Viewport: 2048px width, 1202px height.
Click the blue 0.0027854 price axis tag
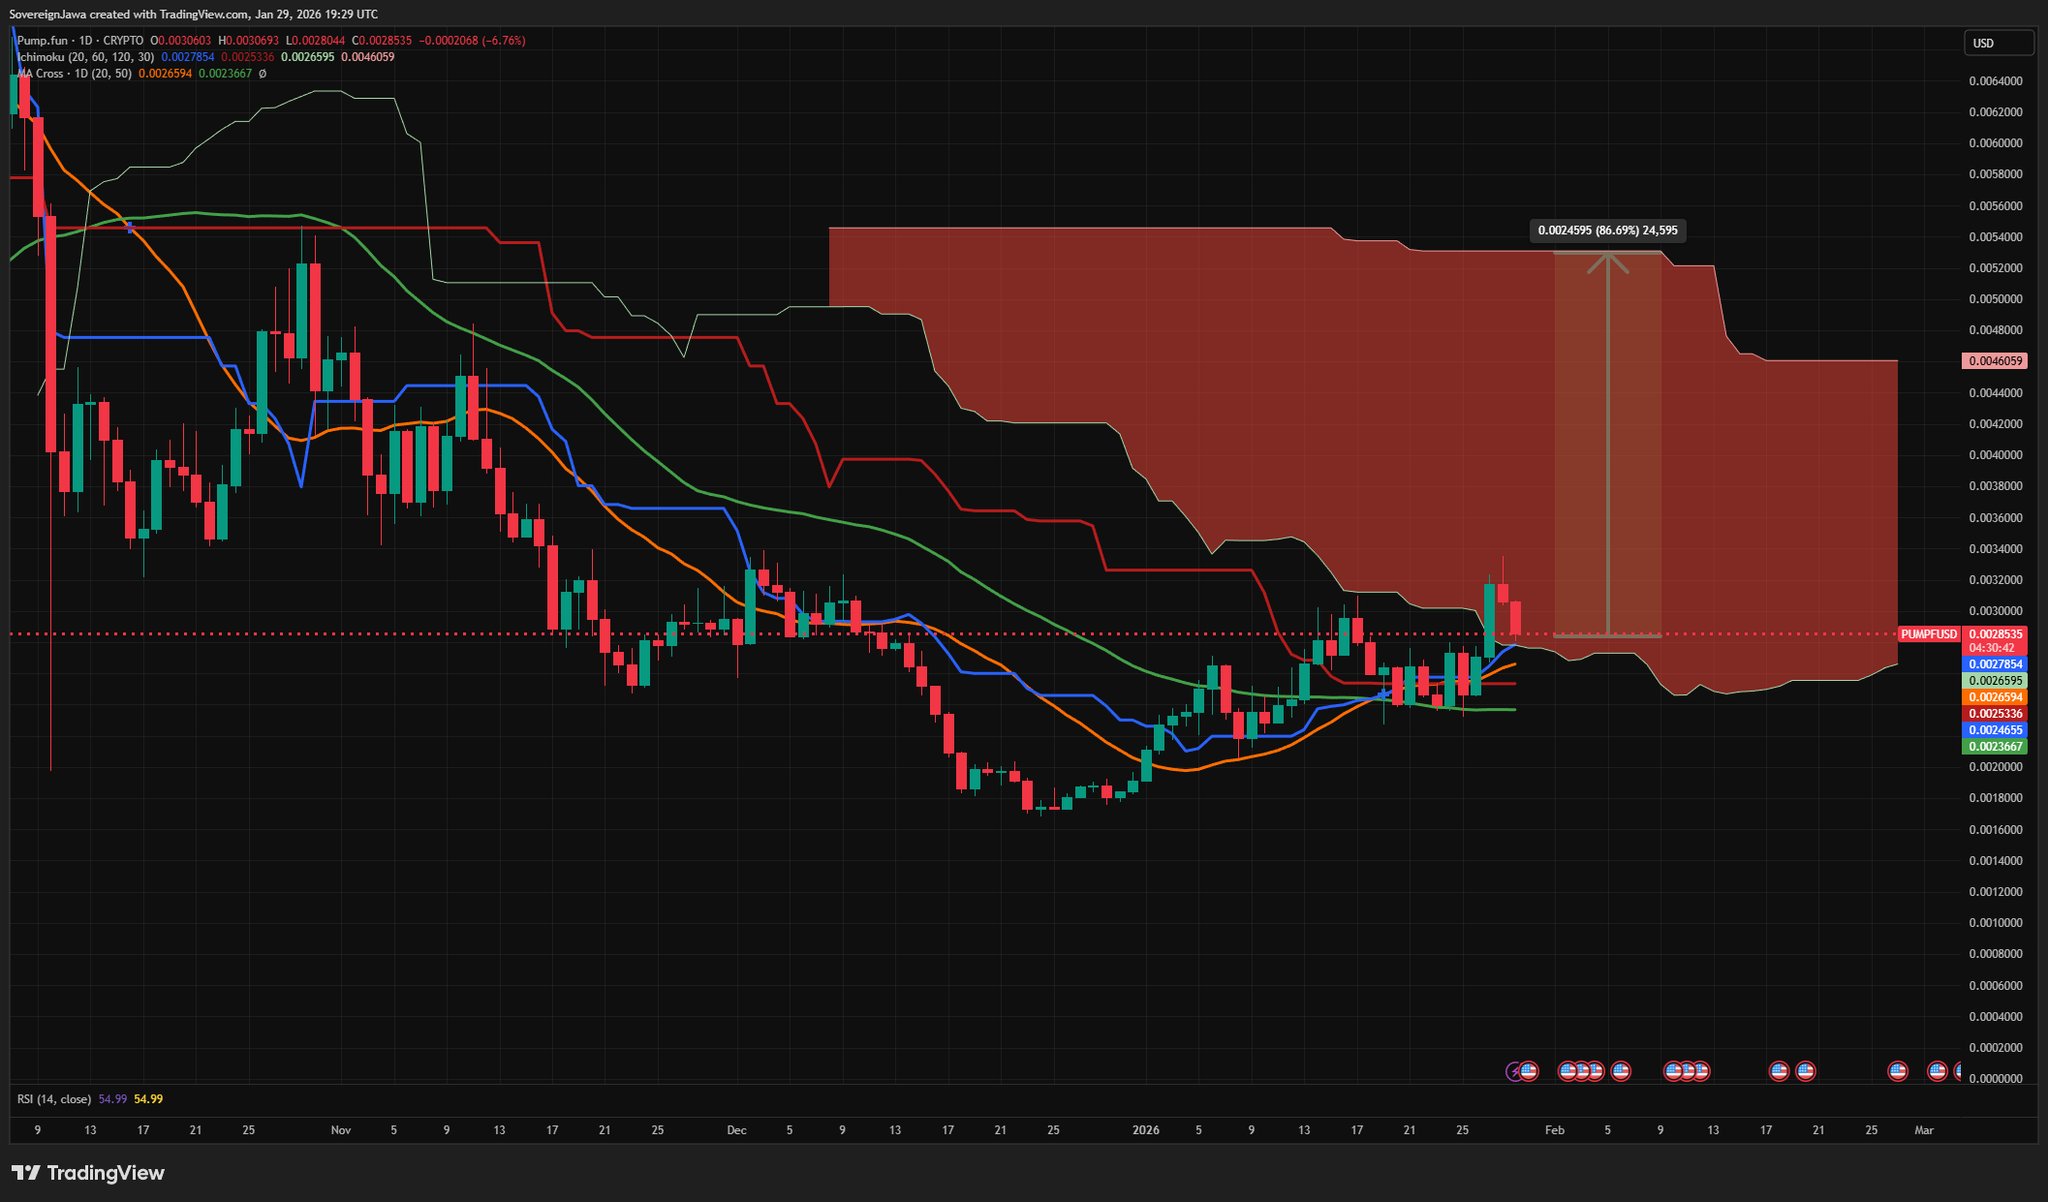click(x=1994, y=664)
